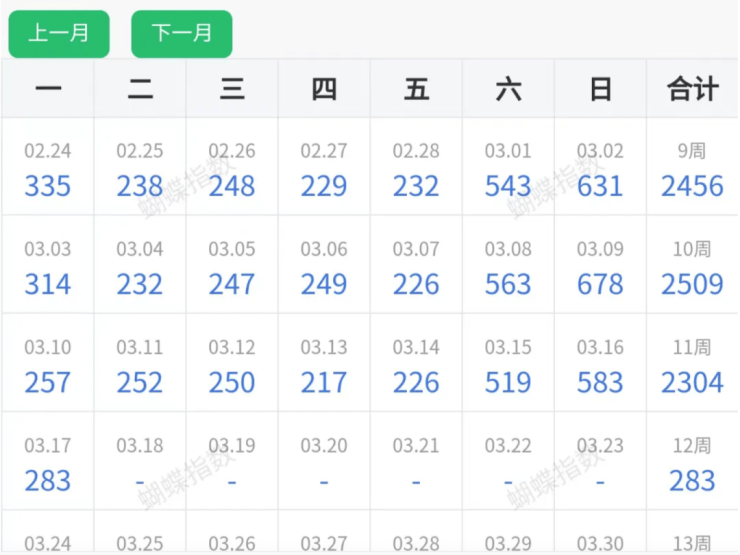Open the 03.02 Sunday cell showing 631

pyautogui.click(x=600, y=170)
